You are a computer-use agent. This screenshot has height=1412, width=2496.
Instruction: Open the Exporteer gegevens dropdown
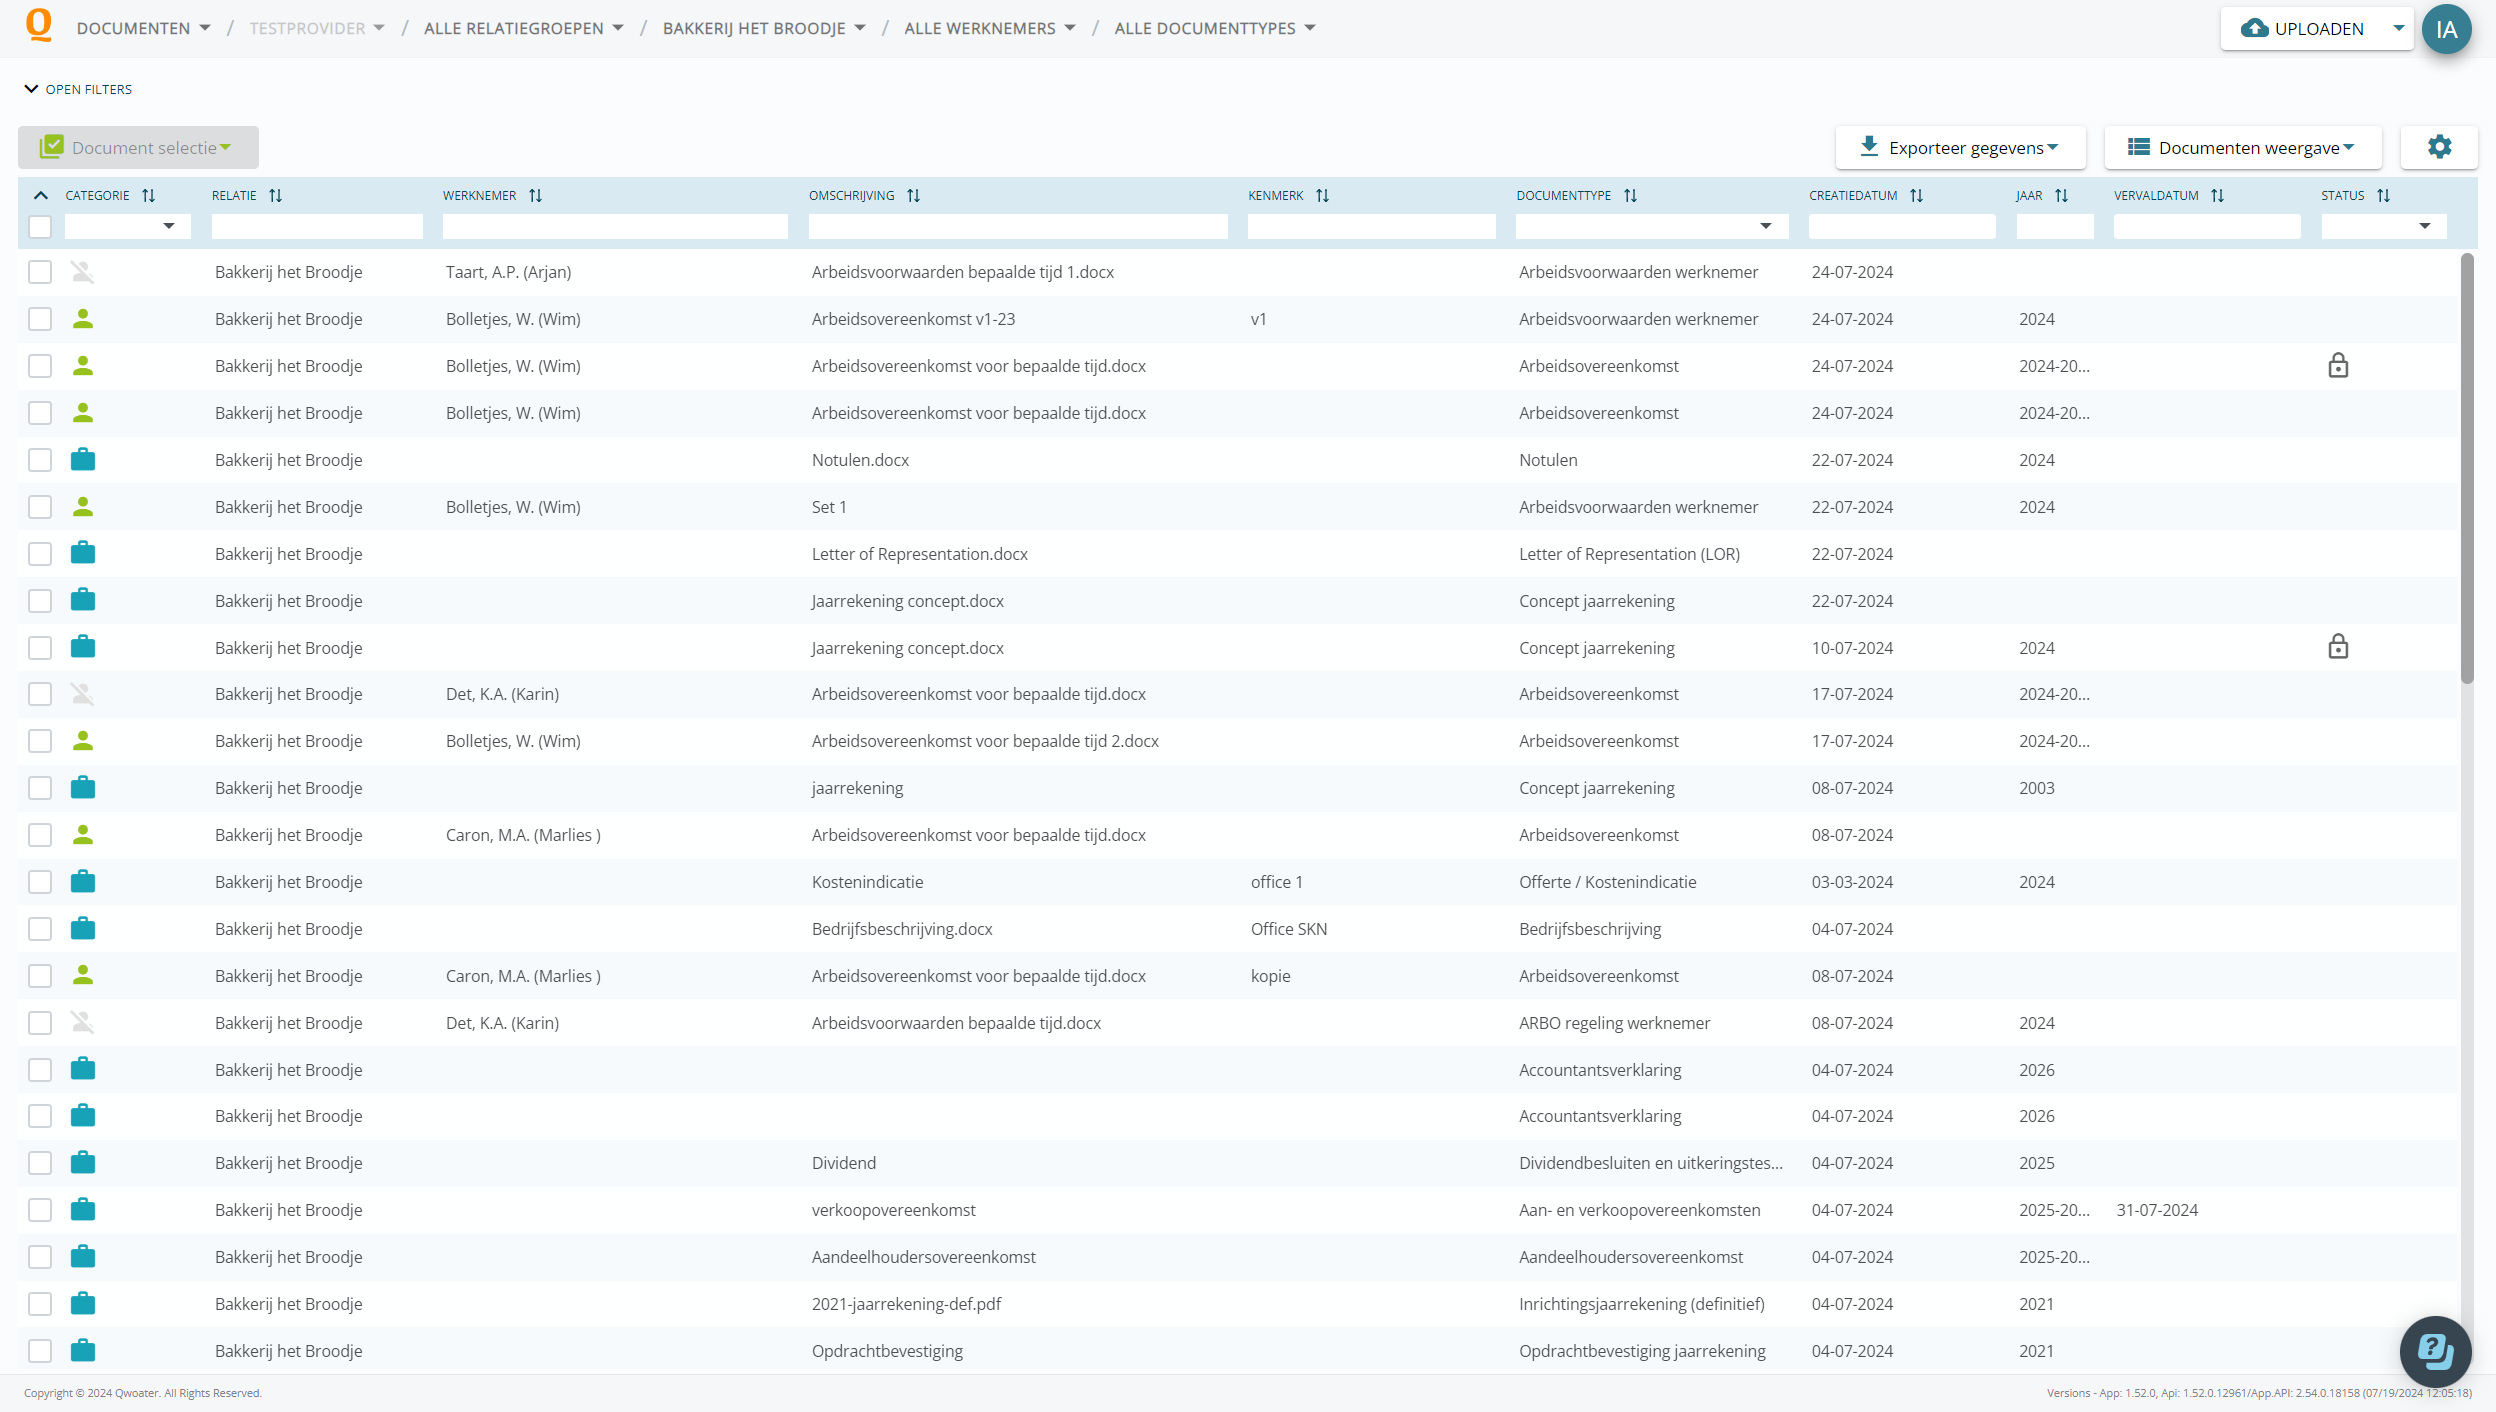click(1960, 148)
